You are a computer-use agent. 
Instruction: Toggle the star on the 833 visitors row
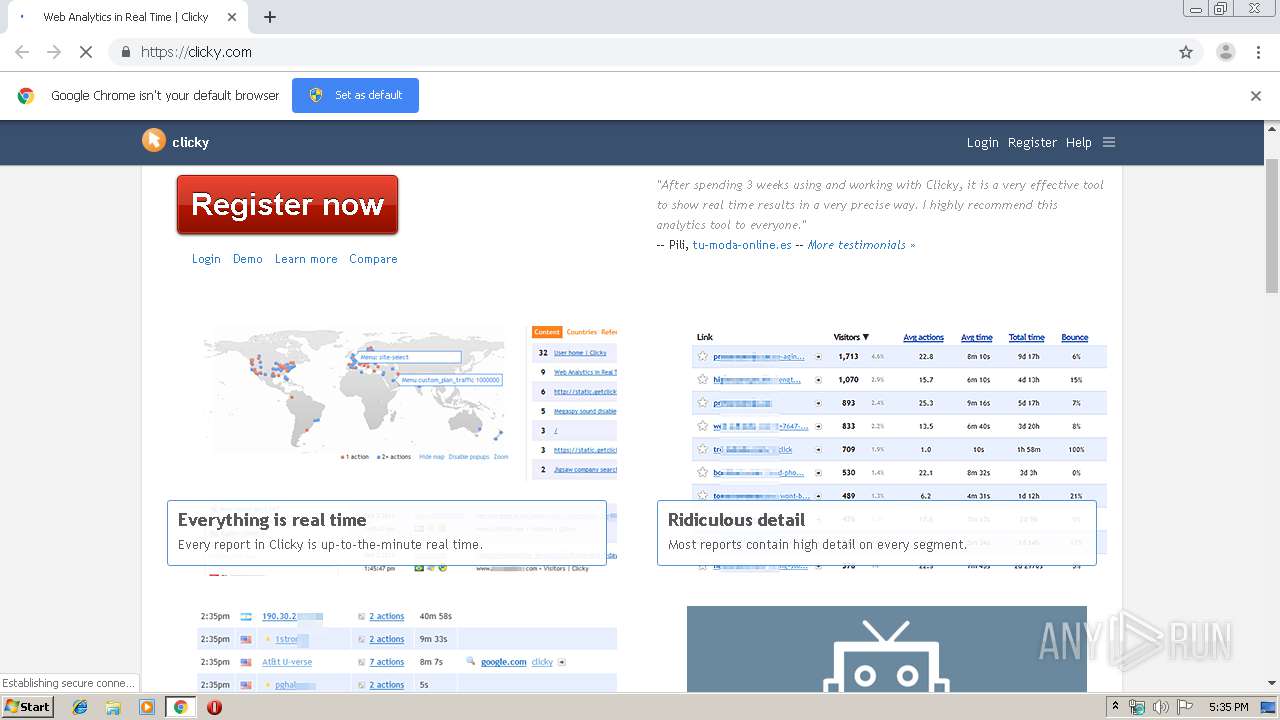click(x=703, y=426)
